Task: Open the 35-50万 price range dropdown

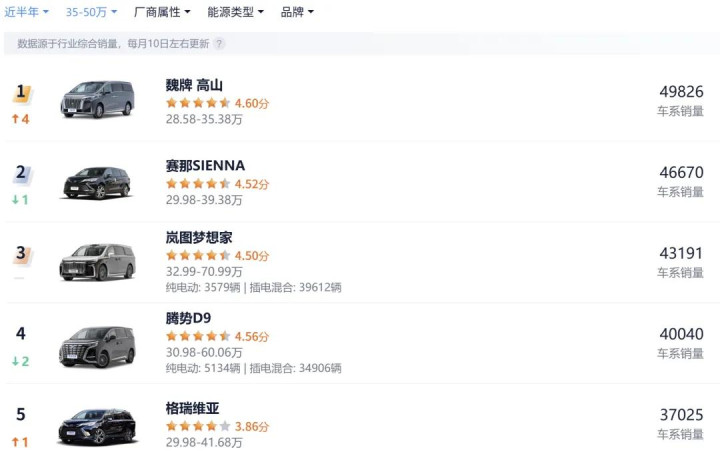Action: 91,13
